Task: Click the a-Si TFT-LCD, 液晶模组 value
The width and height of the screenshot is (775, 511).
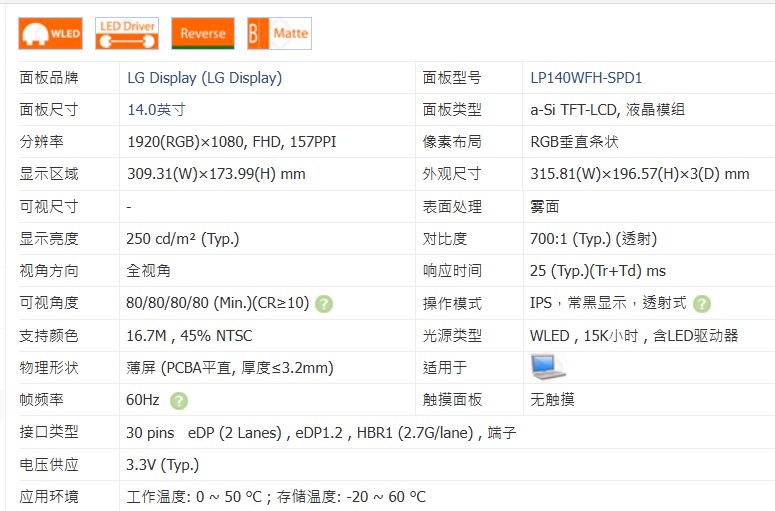Action: point(607,110)
